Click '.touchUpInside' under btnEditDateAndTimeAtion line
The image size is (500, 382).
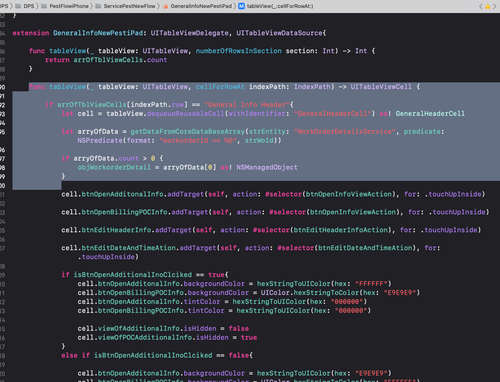(108, 257)
